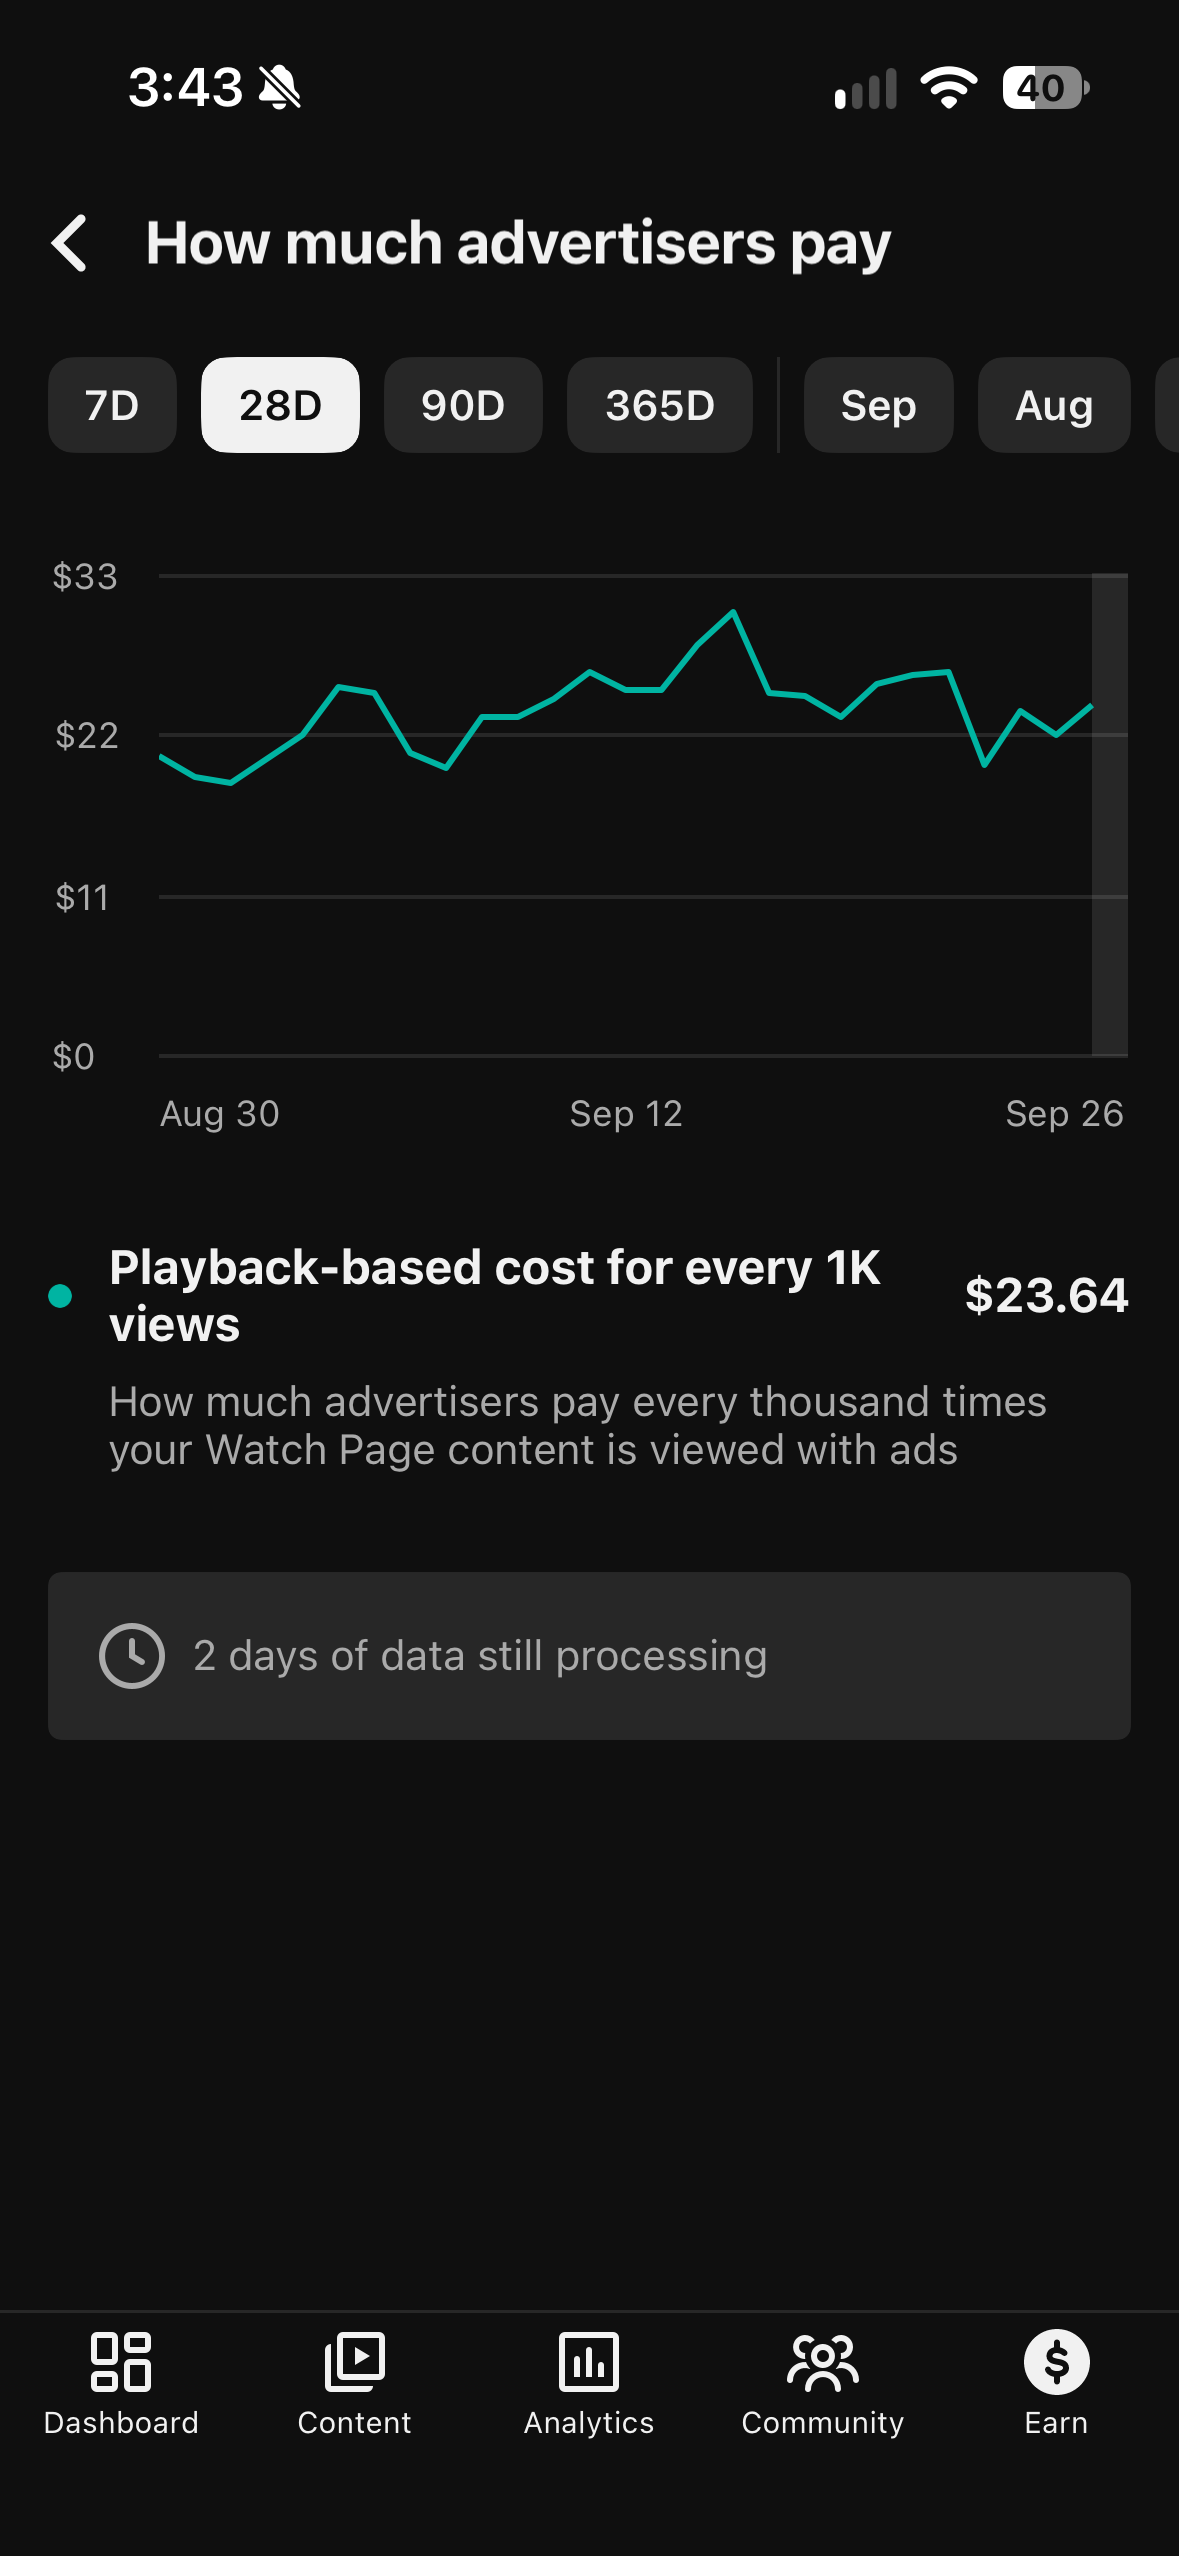Viewport: 1179px width, 2556px height.
Task: Open the Content tab icon
Action: pyautogui.click(x=355, y=2362)
